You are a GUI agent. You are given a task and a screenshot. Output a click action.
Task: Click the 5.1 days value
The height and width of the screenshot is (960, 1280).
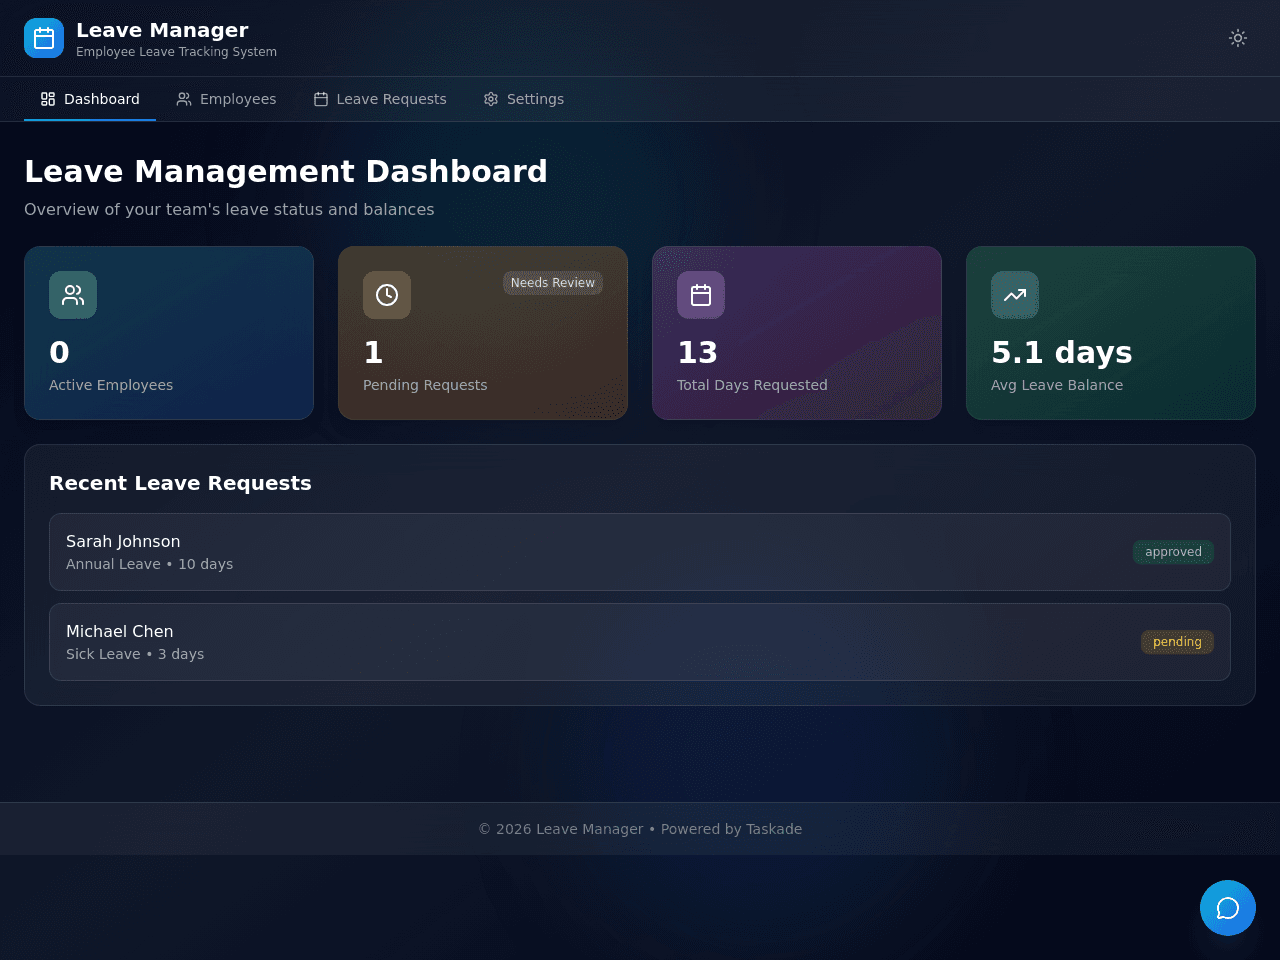tap(1061, 352)
